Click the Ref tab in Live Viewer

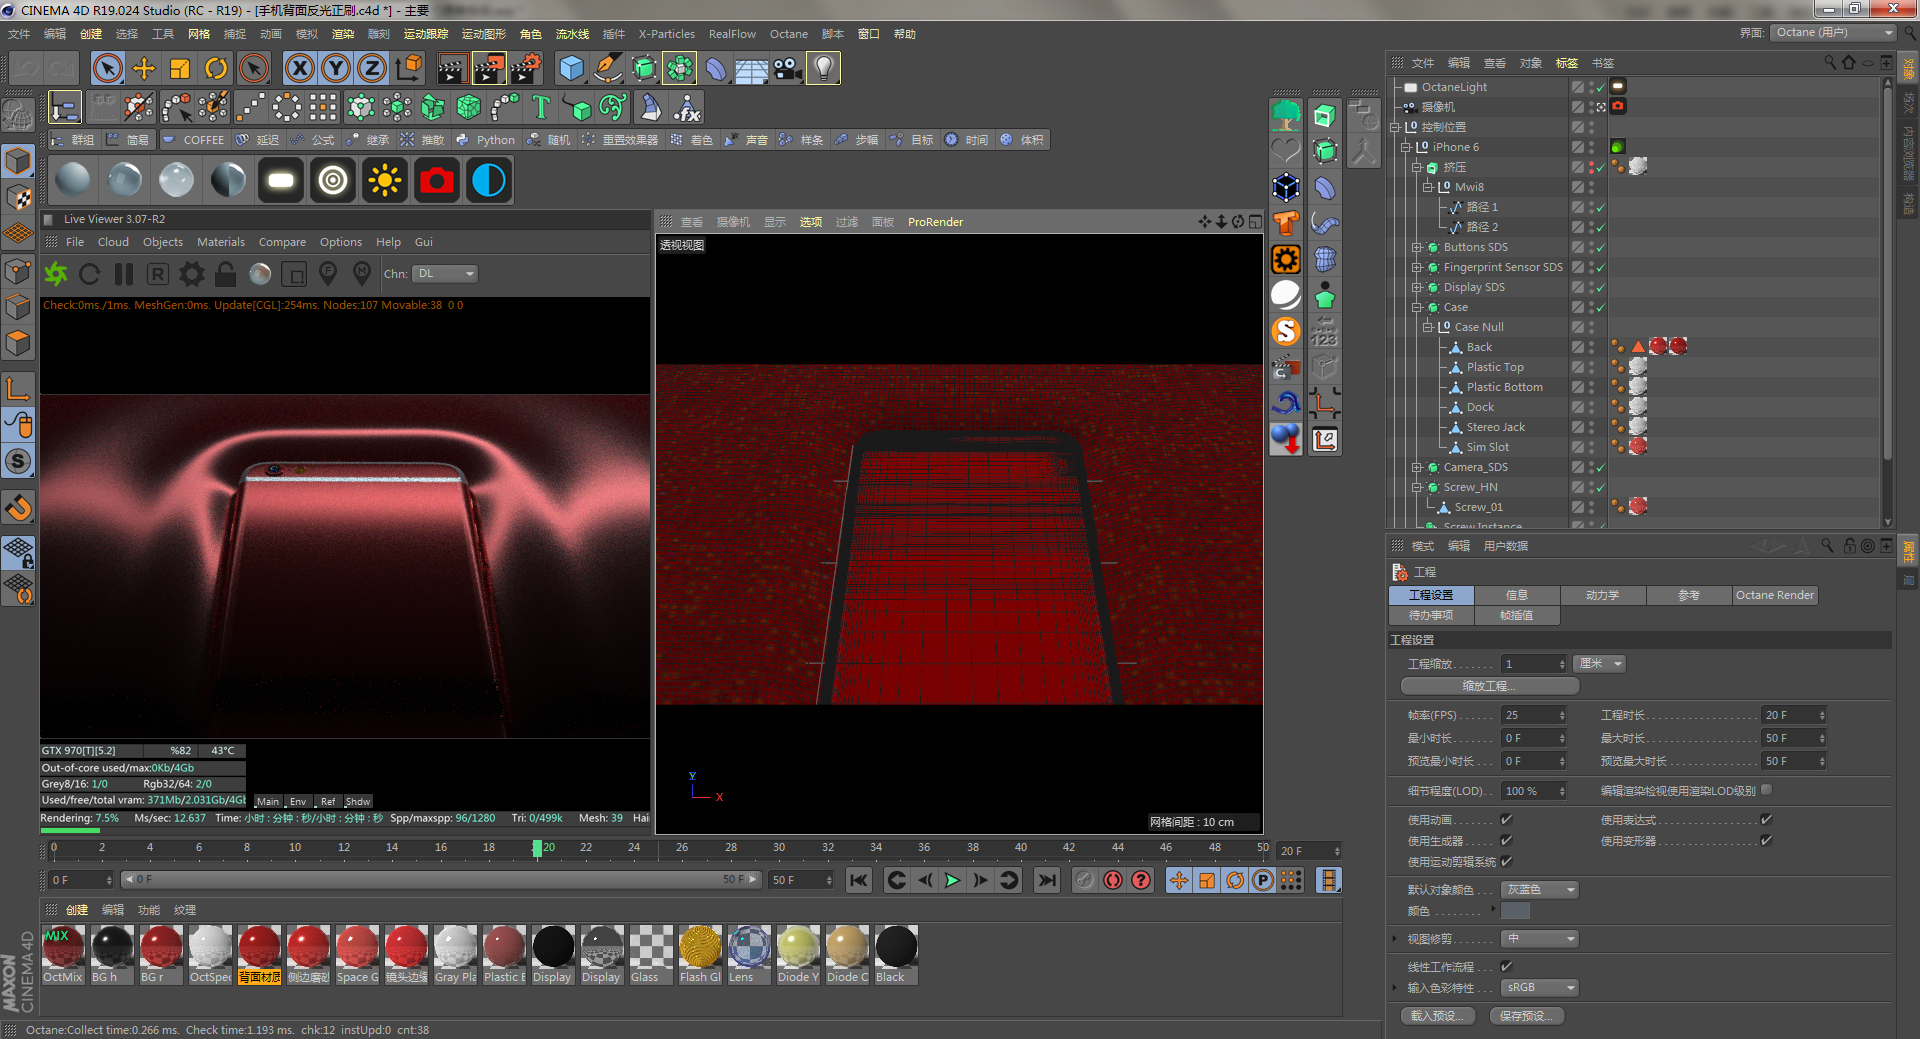tap(327, 802)
